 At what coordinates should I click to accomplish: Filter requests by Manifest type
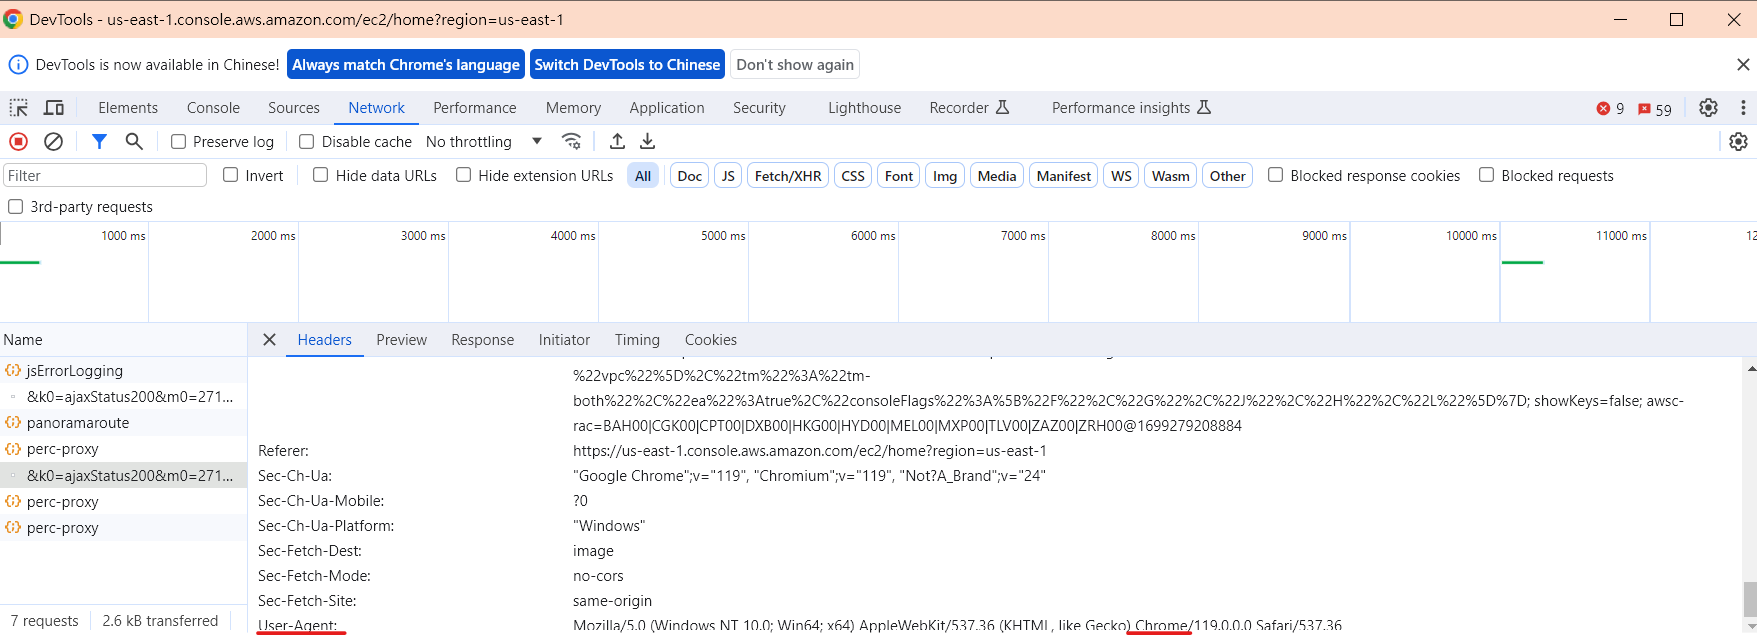1064,176
